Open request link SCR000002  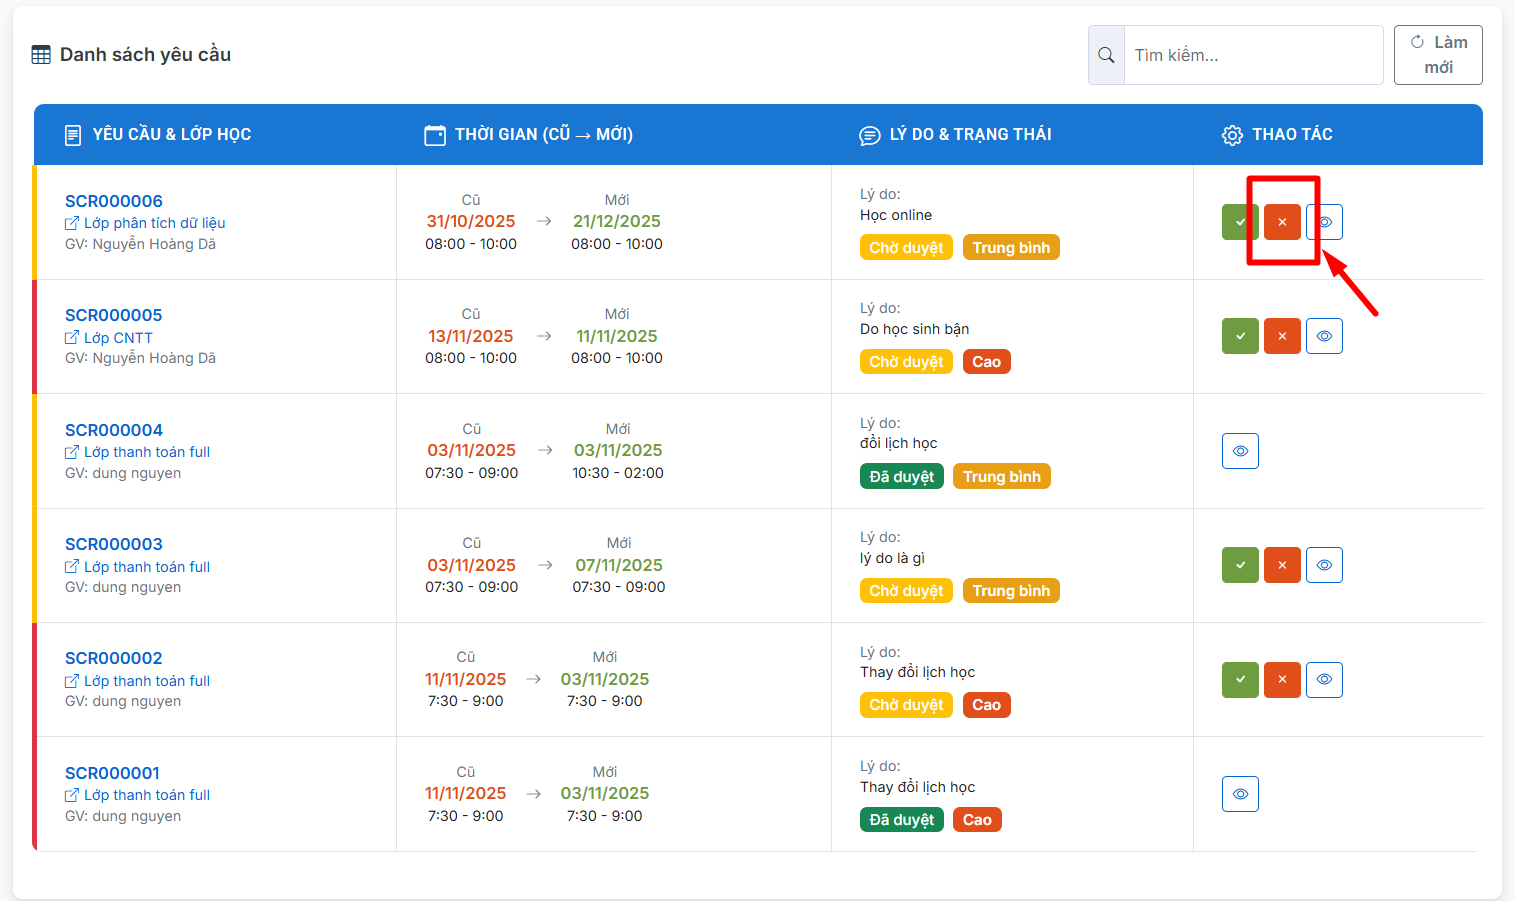pyautogui.click(x=113, y=658)
